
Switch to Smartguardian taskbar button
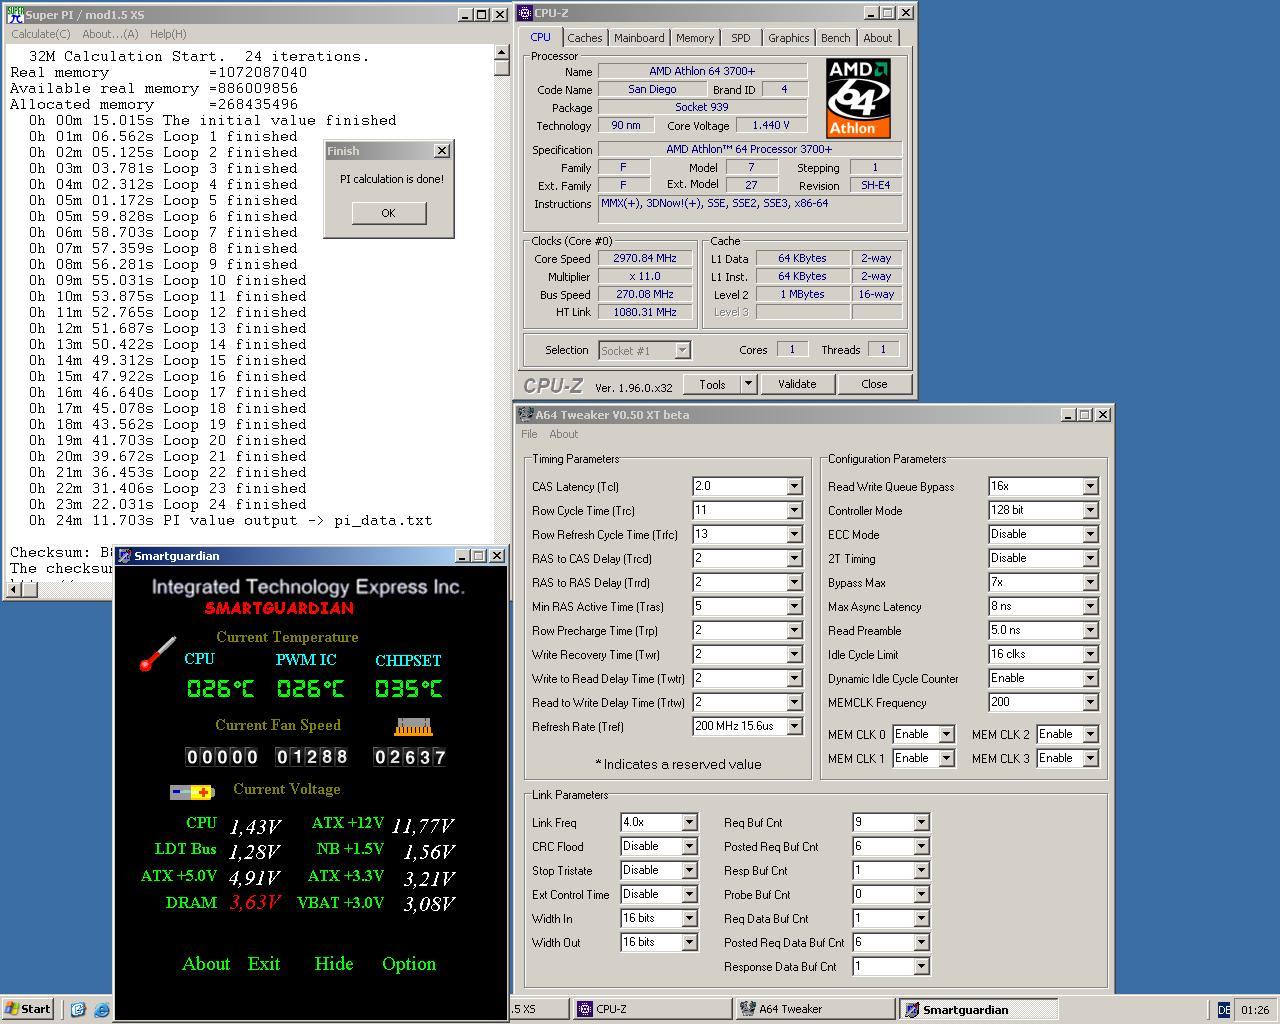tap(978, 1009)
